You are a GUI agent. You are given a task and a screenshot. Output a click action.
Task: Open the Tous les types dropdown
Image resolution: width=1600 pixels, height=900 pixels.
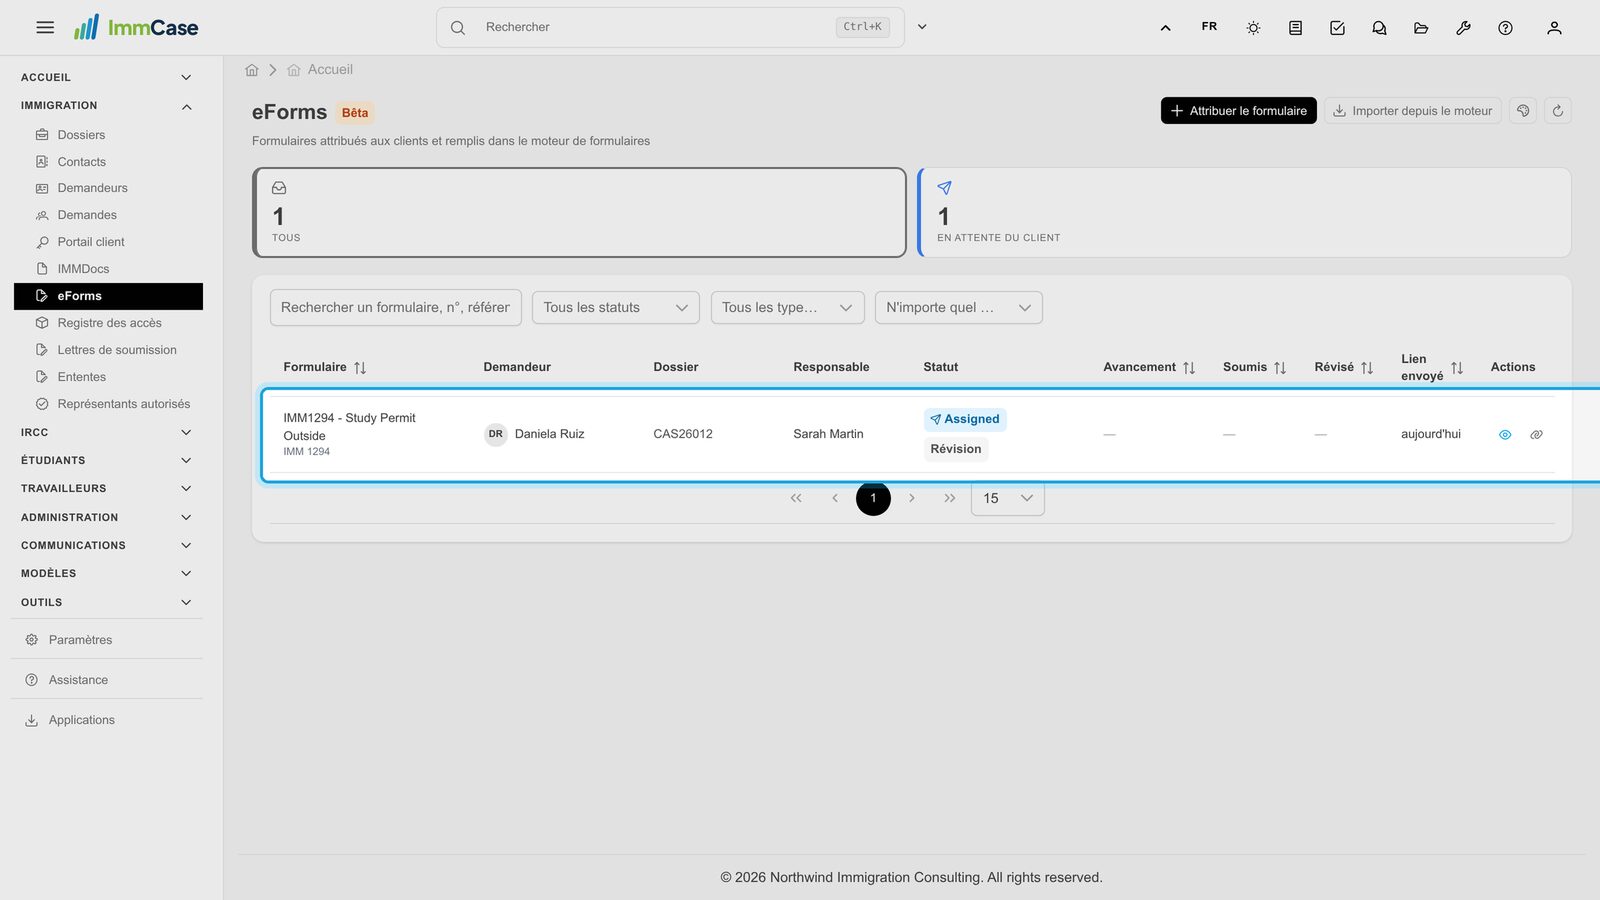[x=787, y=308]
